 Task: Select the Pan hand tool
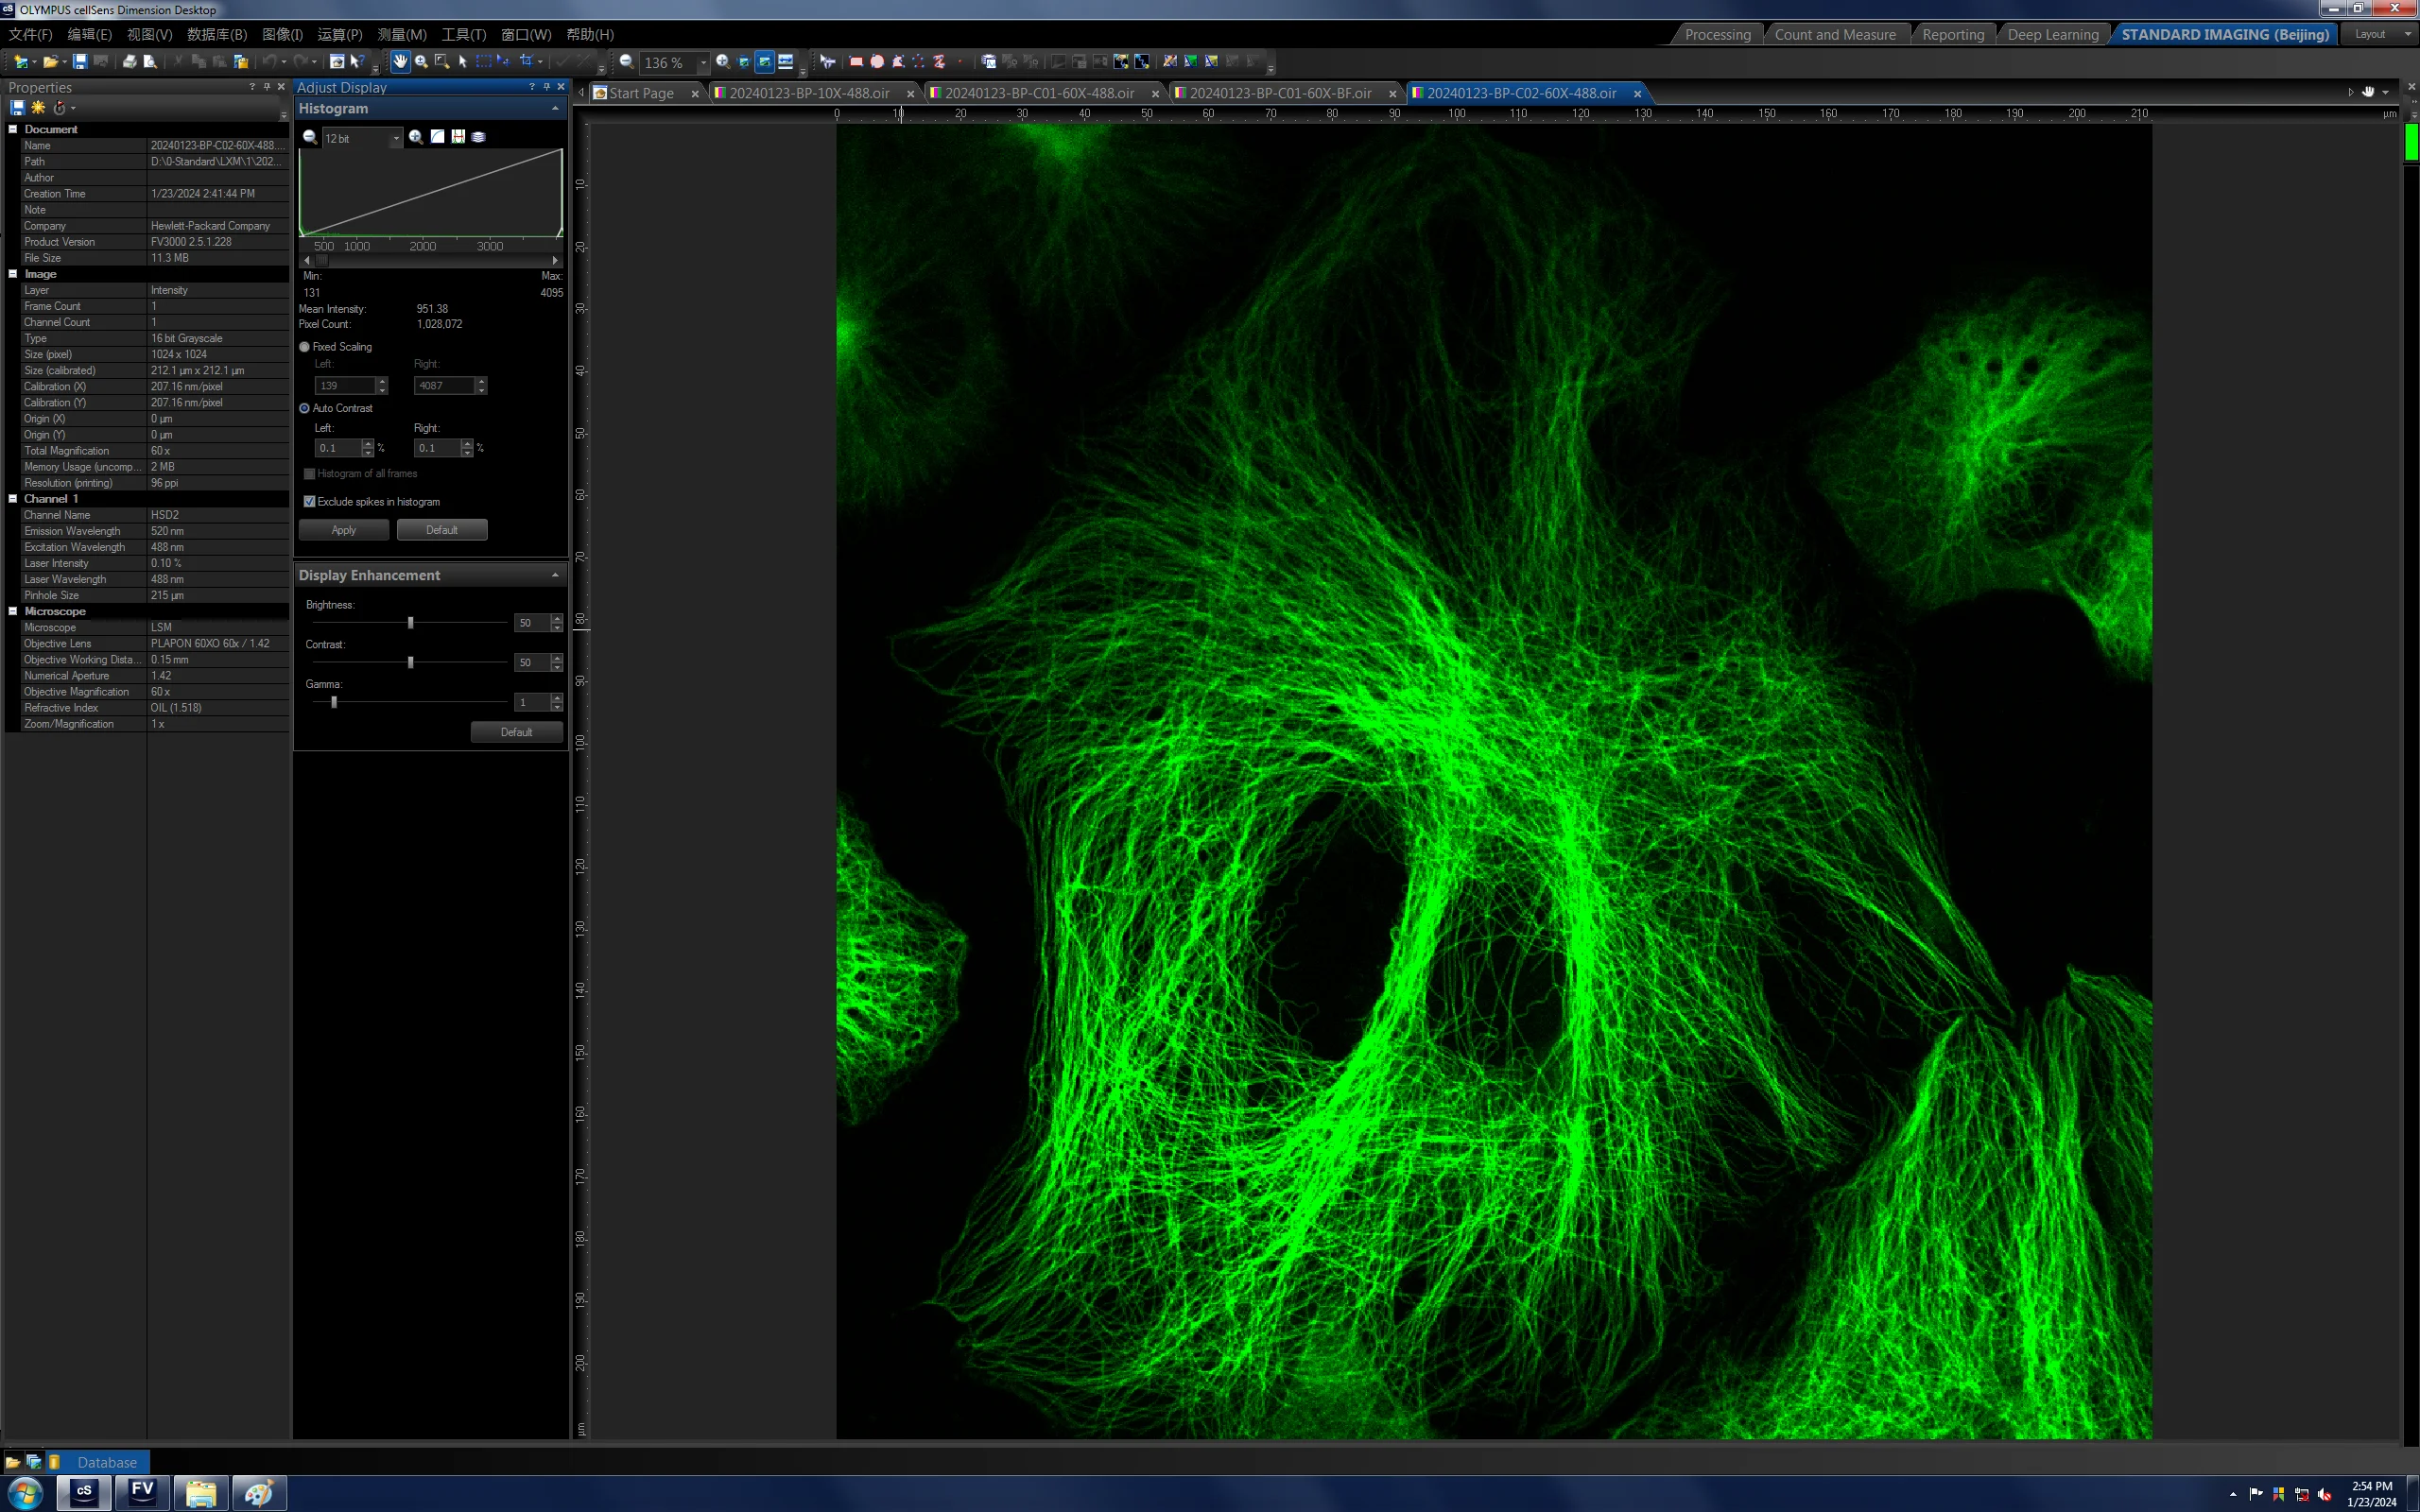pos(400,62)
